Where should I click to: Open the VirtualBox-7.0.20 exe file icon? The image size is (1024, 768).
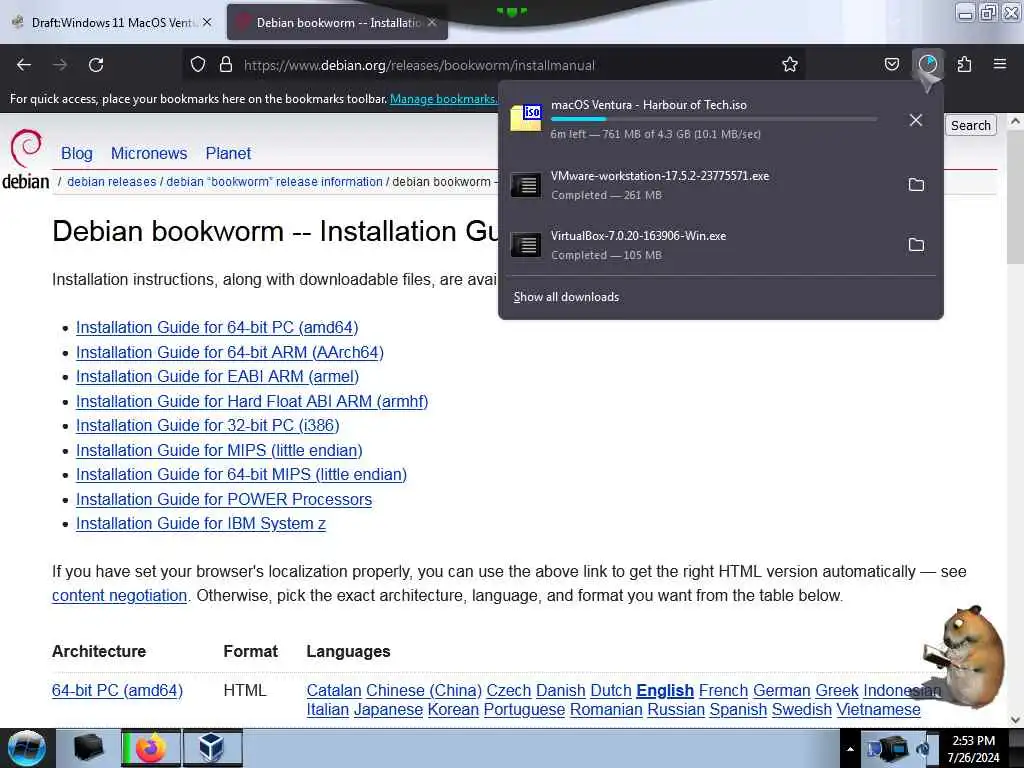[x=526, y=245]
